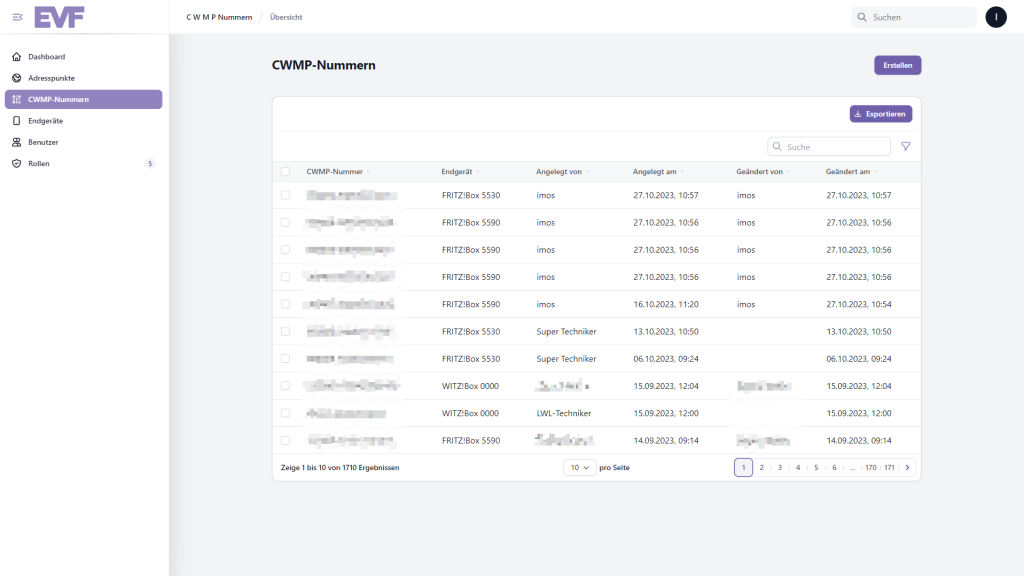Sort by Geändert von column
The width and height of the screenshot is (1024, 576).
click(x=763, y=172)
